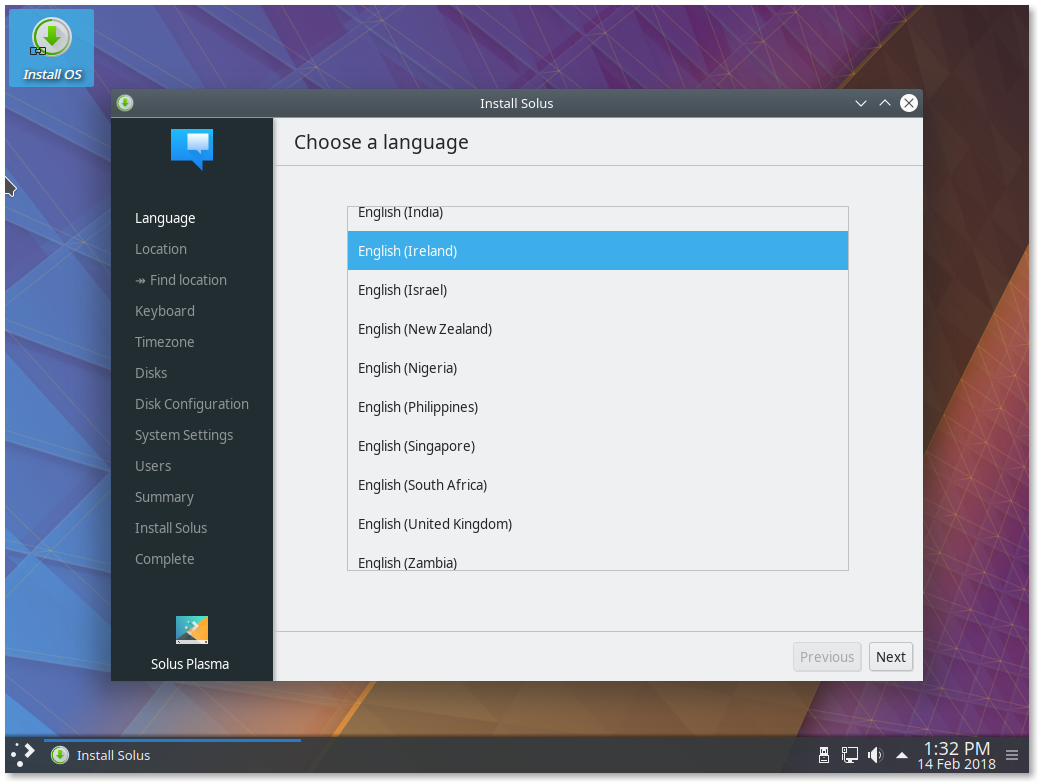
Task: Click the Choose a language heading
Action: (x=381, y=142)
